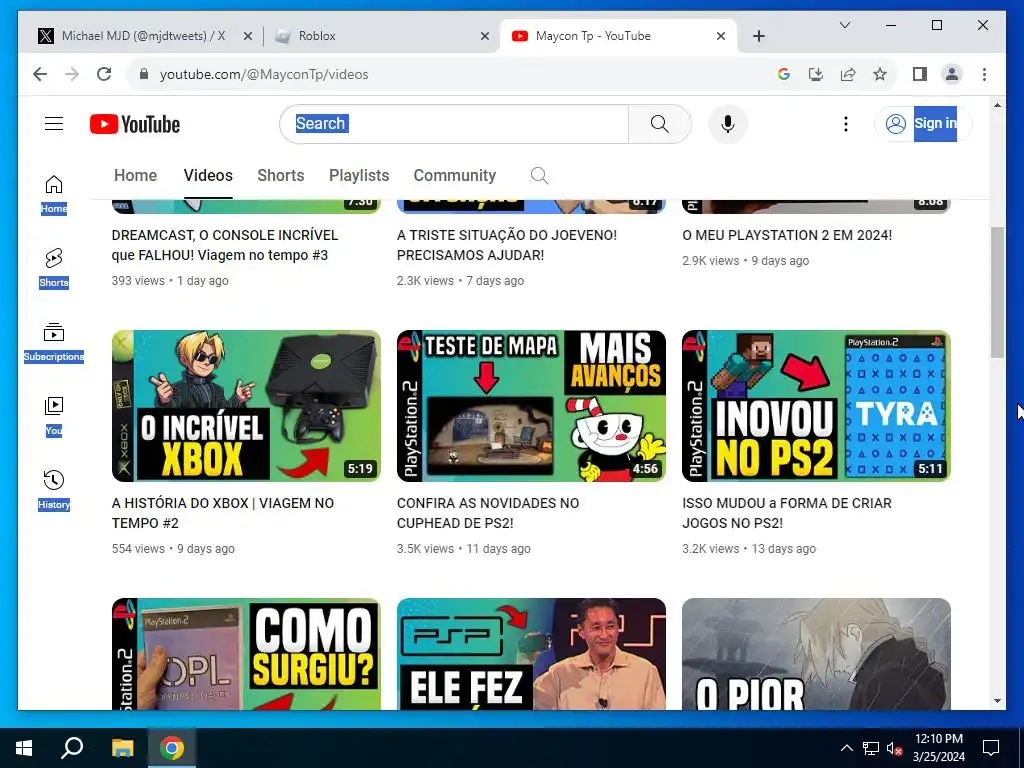Screen dimensions: 1024x768
Task: Open the network tray icon
Action: point(871,748)
